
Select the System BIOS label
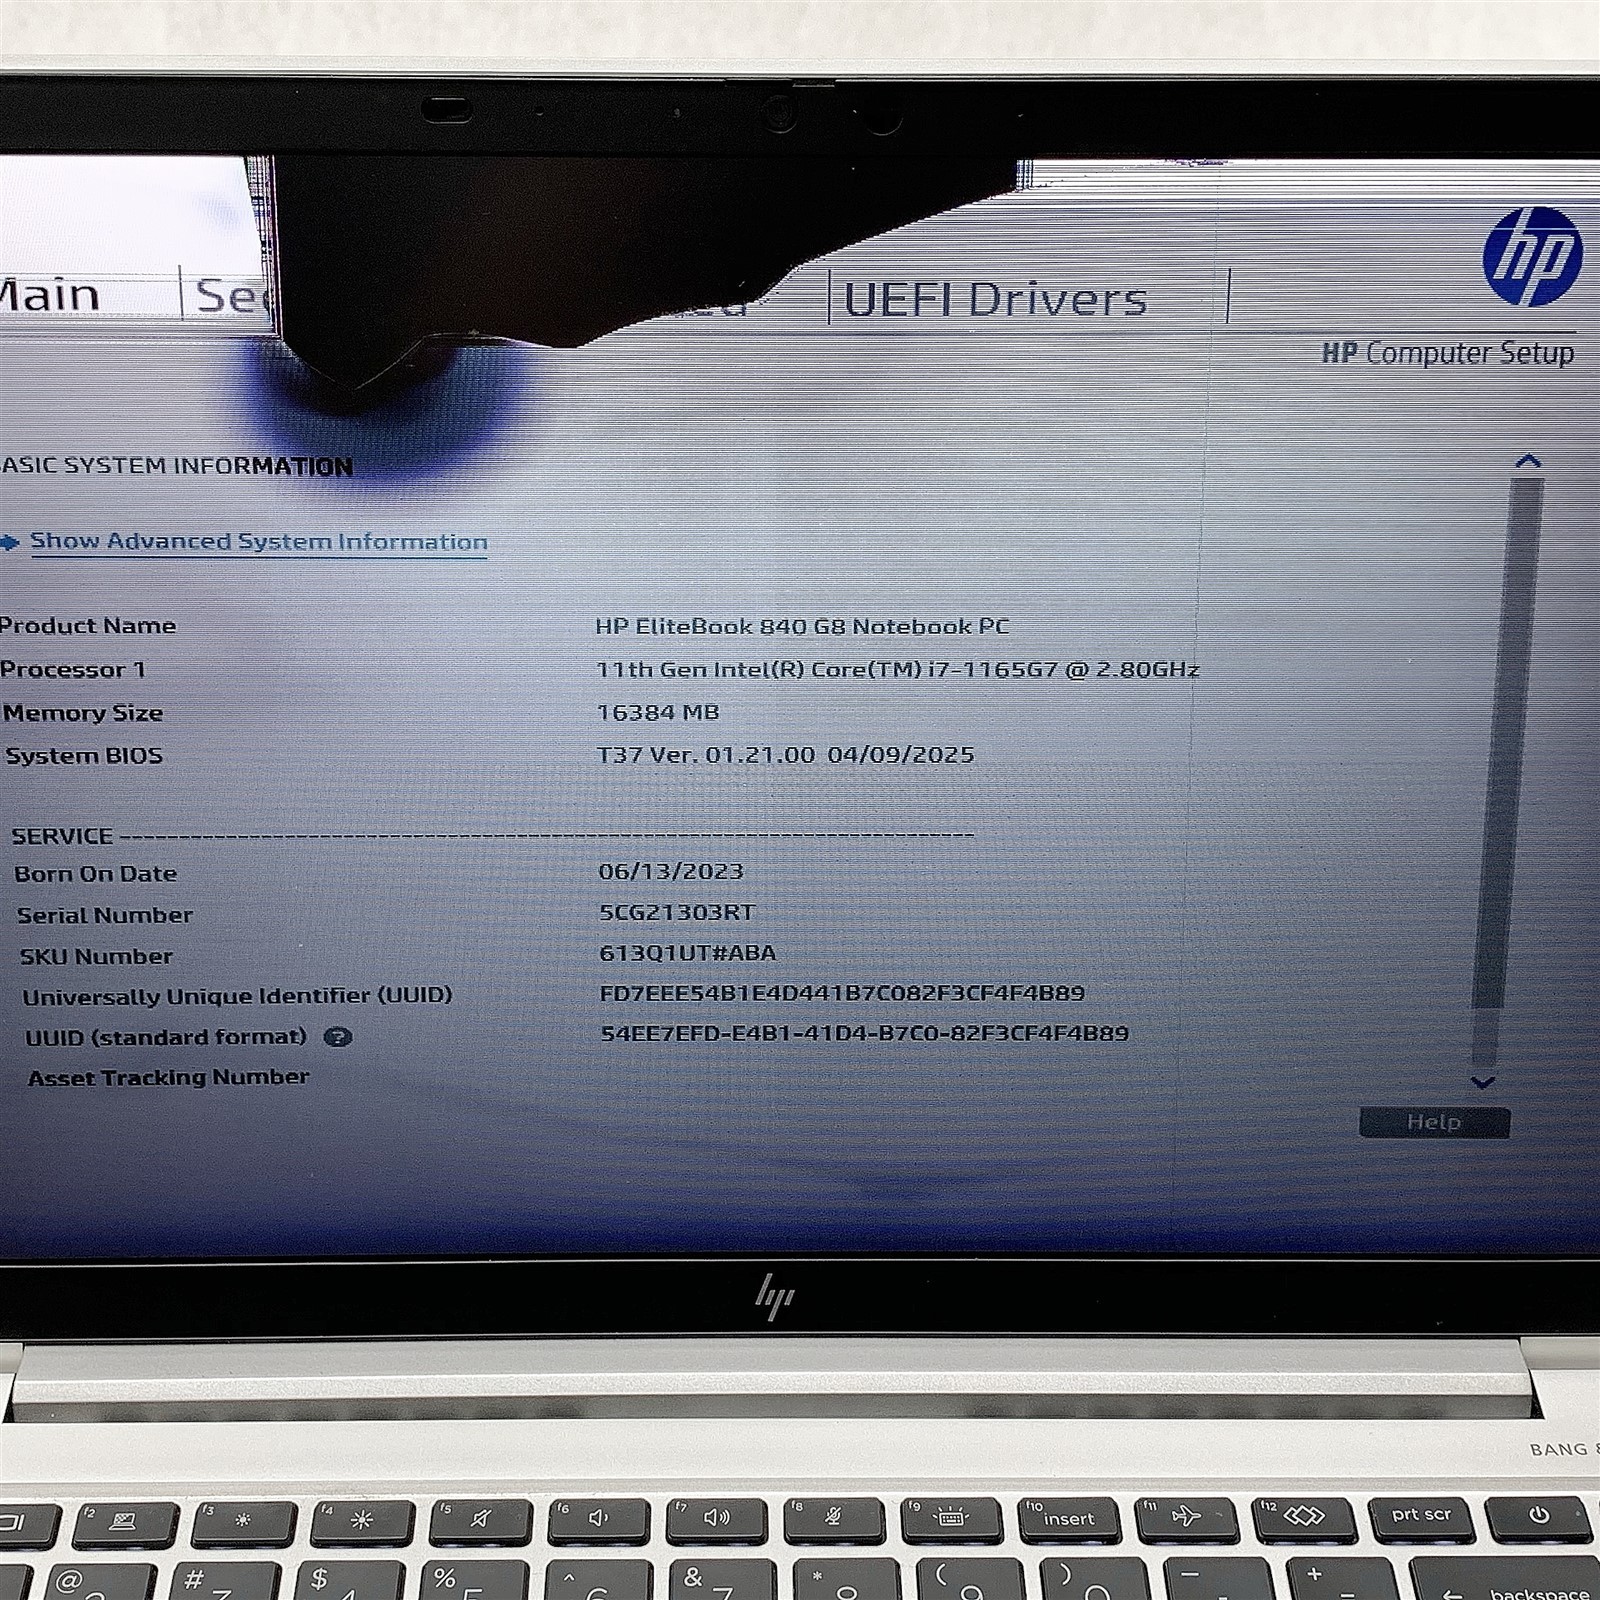tap(84, 755)
